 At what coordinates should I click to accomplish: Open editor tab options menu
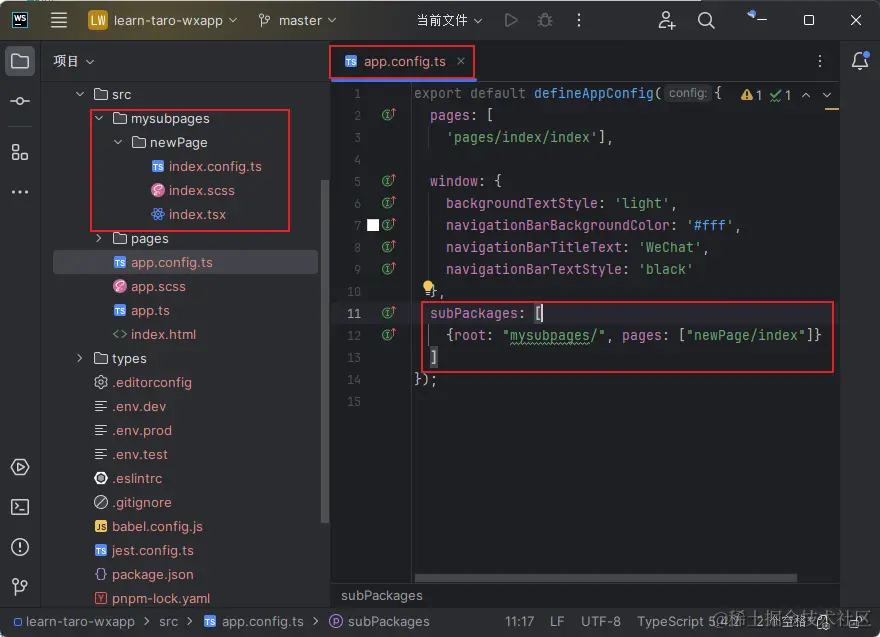pos(820,61)
